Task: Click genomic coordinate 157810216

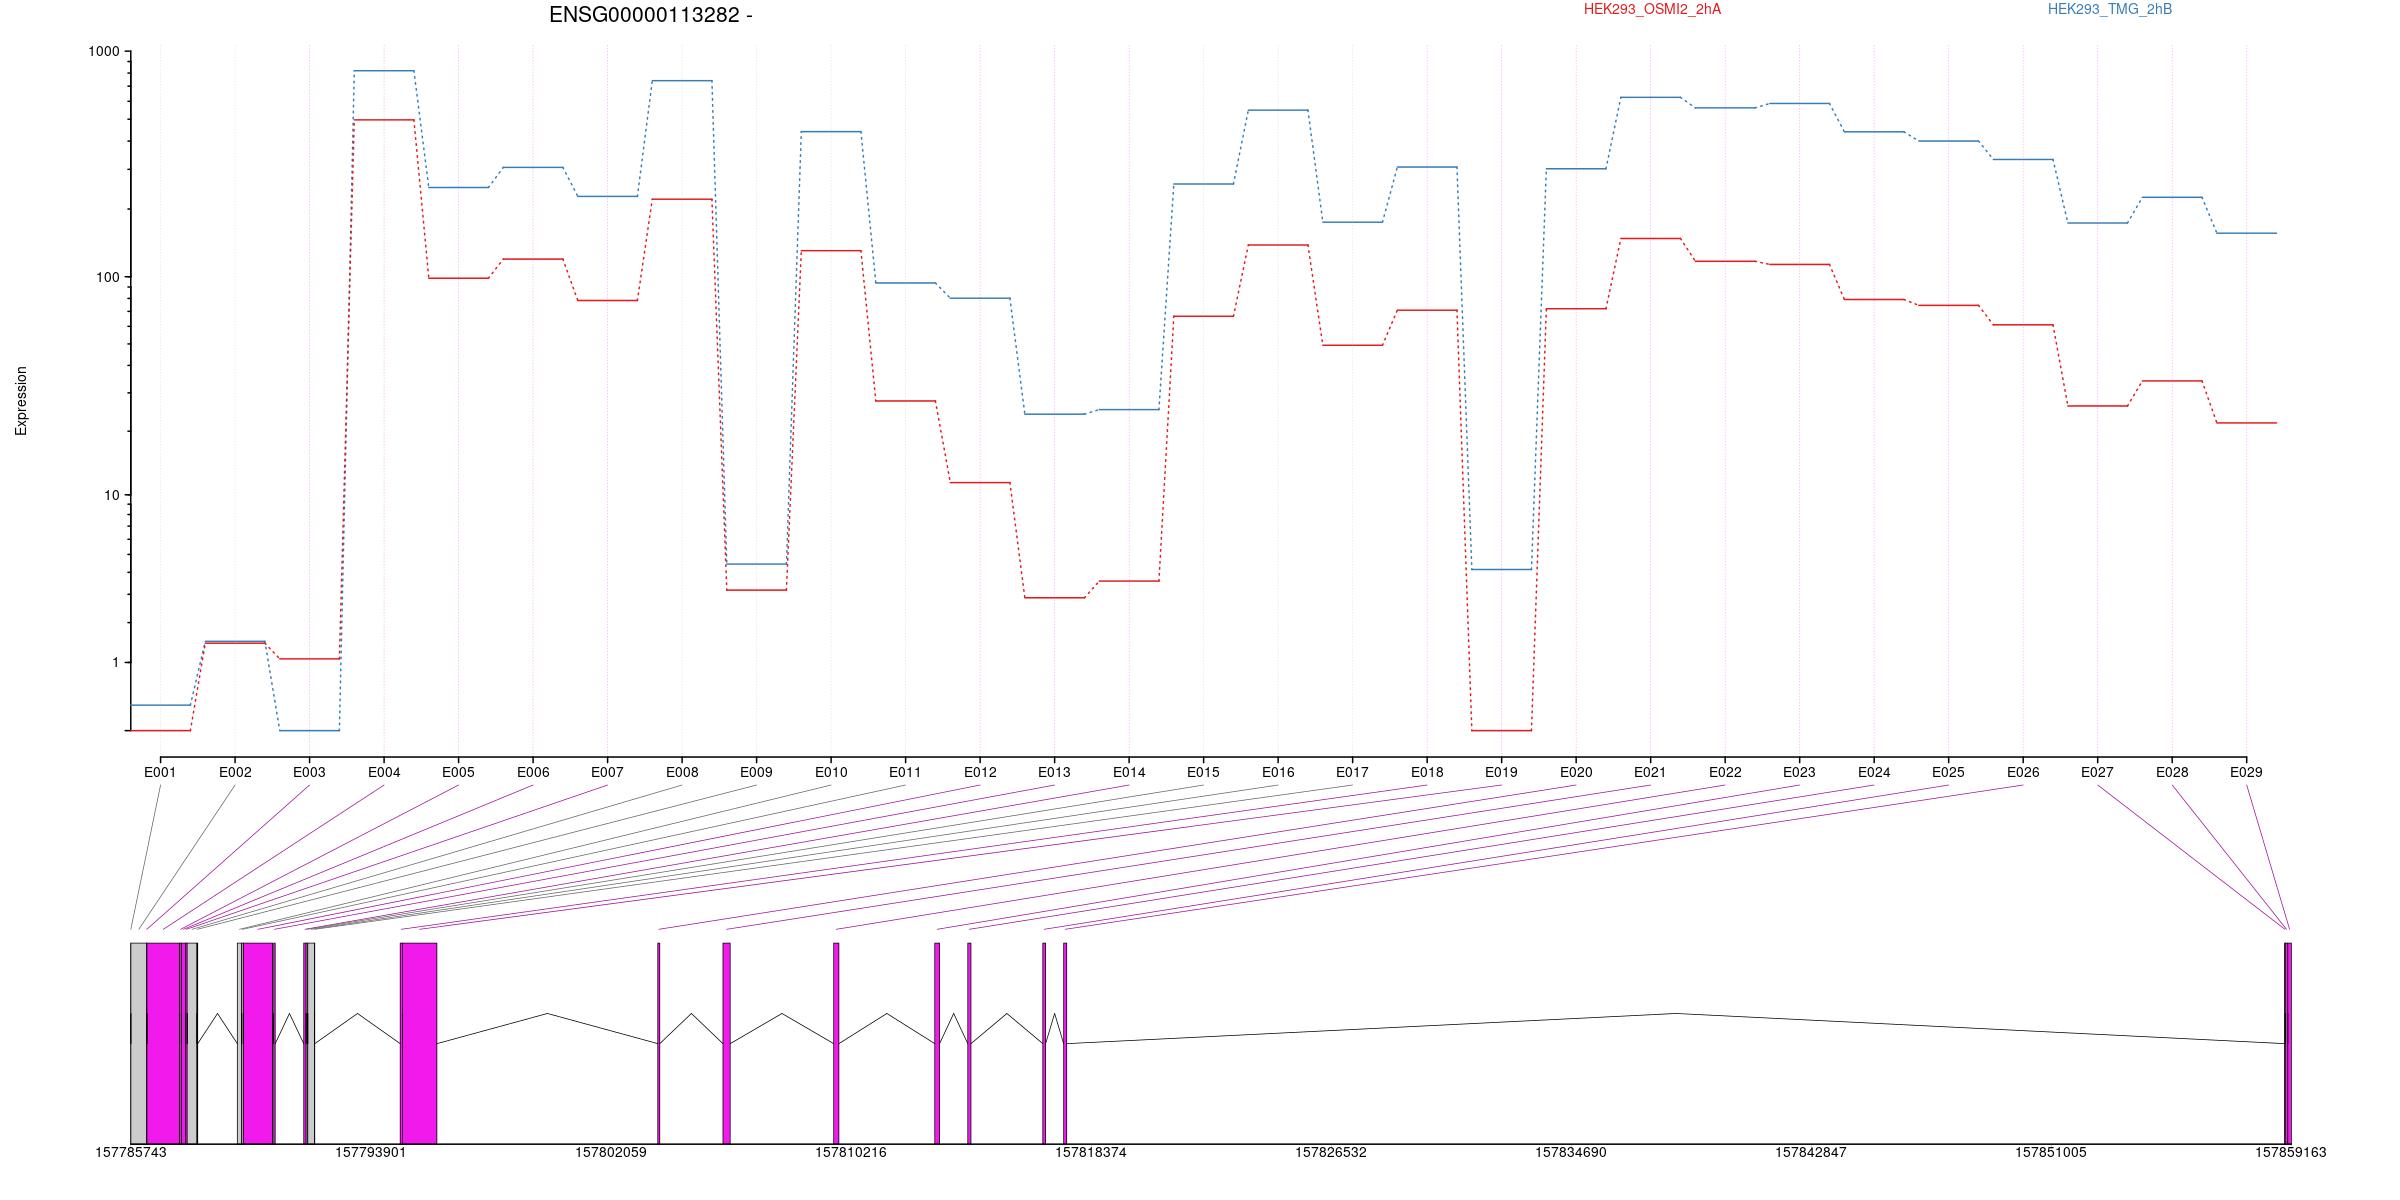Action: [x=851, y=1152]
